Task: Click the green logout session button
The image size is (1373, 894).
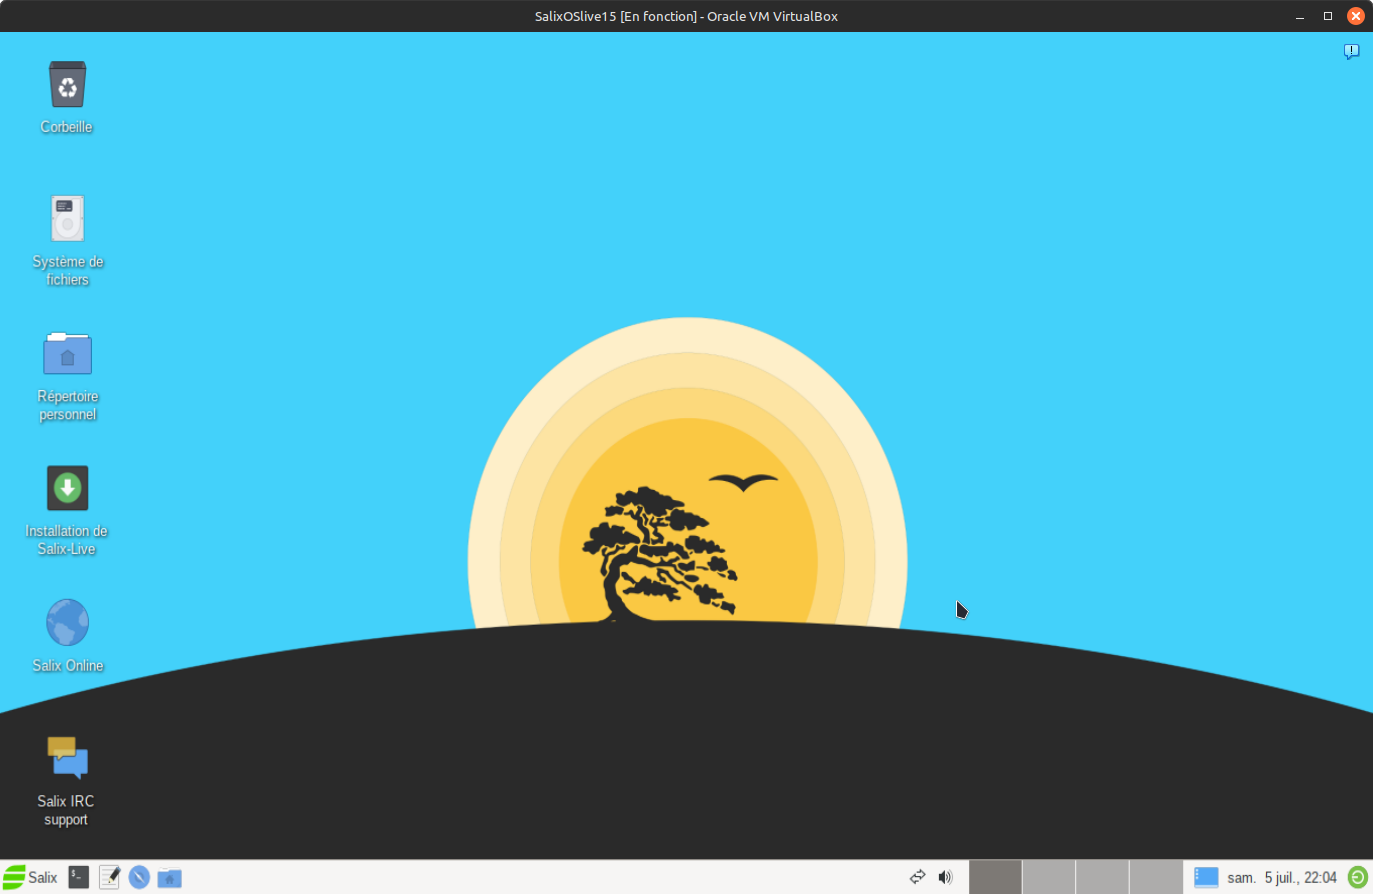Action: [x=1357, y=877]
